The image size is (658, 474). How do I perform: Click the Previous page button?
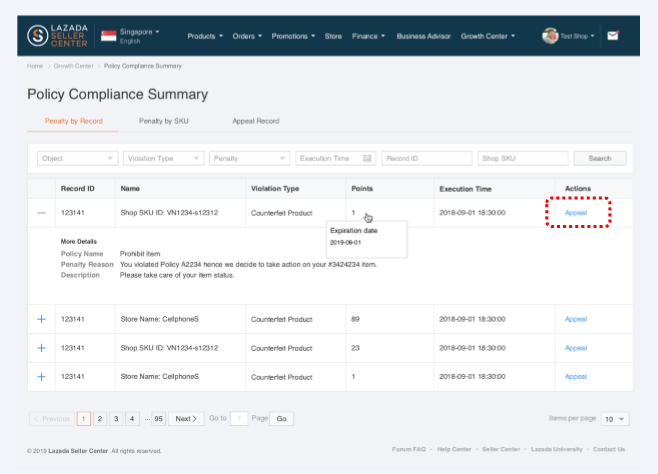pyautogui.click(x=52, y=419)
